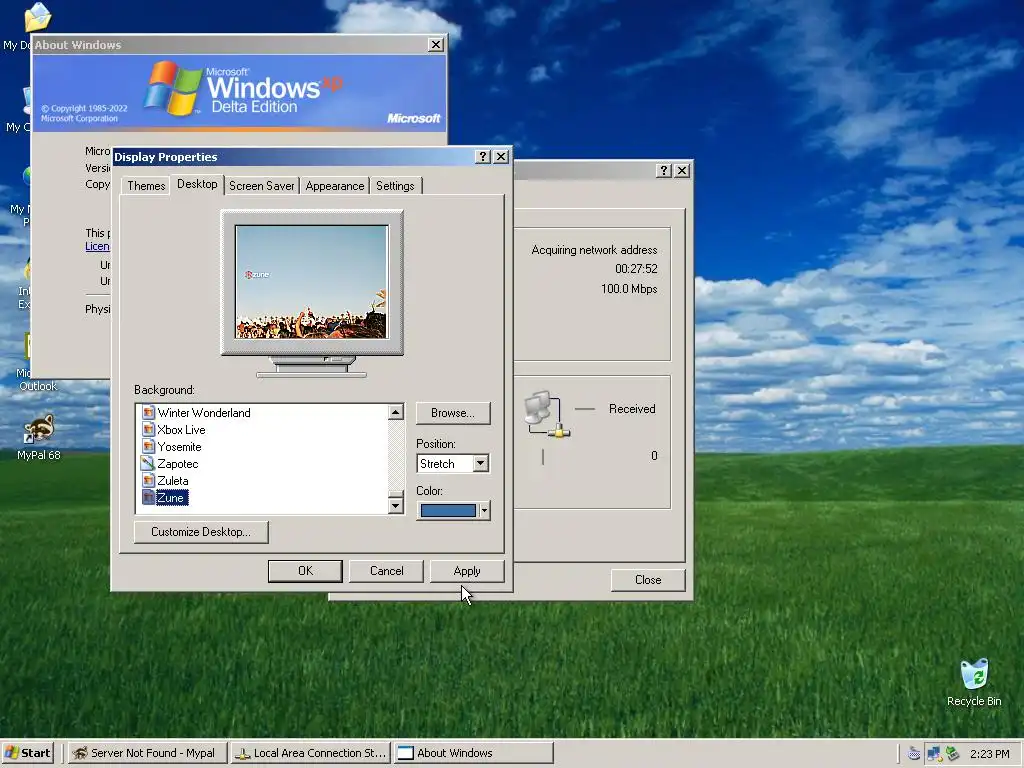The width and height of the screenshot is (1024, 768).
Task: Click the Zune wallpaper icon
Action: point(148,498)
